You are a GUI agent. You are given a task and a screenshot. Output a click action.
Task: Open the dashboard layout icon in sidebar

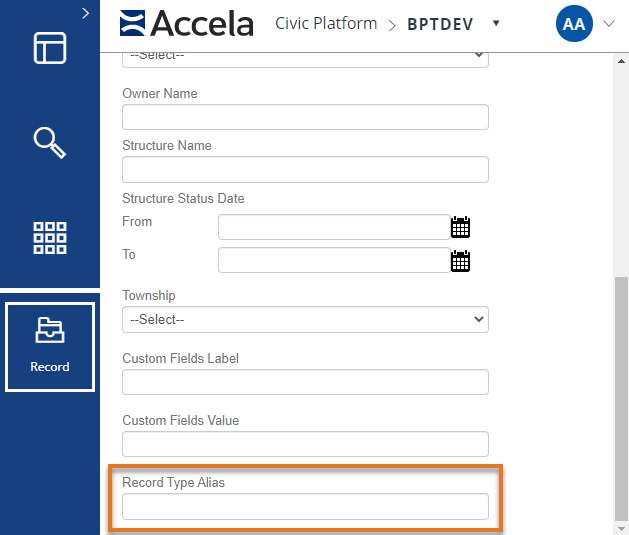click(49, 49)
